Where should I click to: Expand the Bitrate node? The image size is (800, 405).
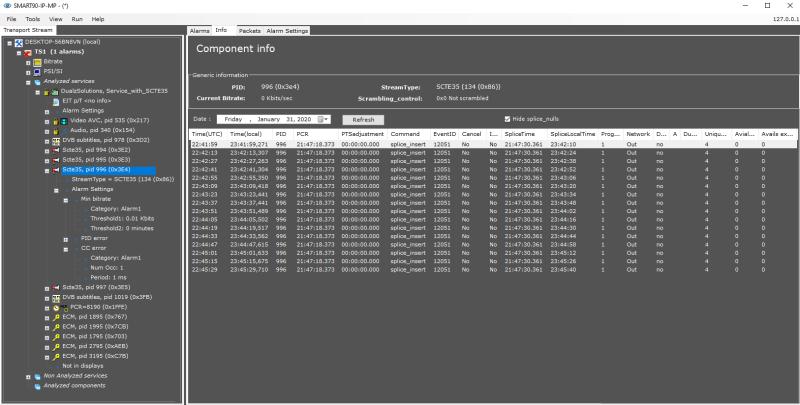coord(29,62)
